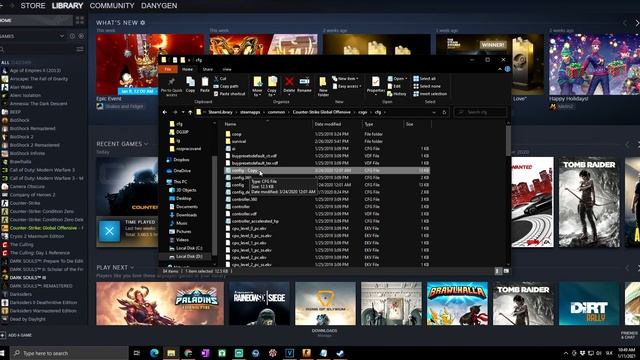The width and height of the screenshot is (640, 360).
Task: Open Move to dropdown in ribbon
Action: coord(257,87)
